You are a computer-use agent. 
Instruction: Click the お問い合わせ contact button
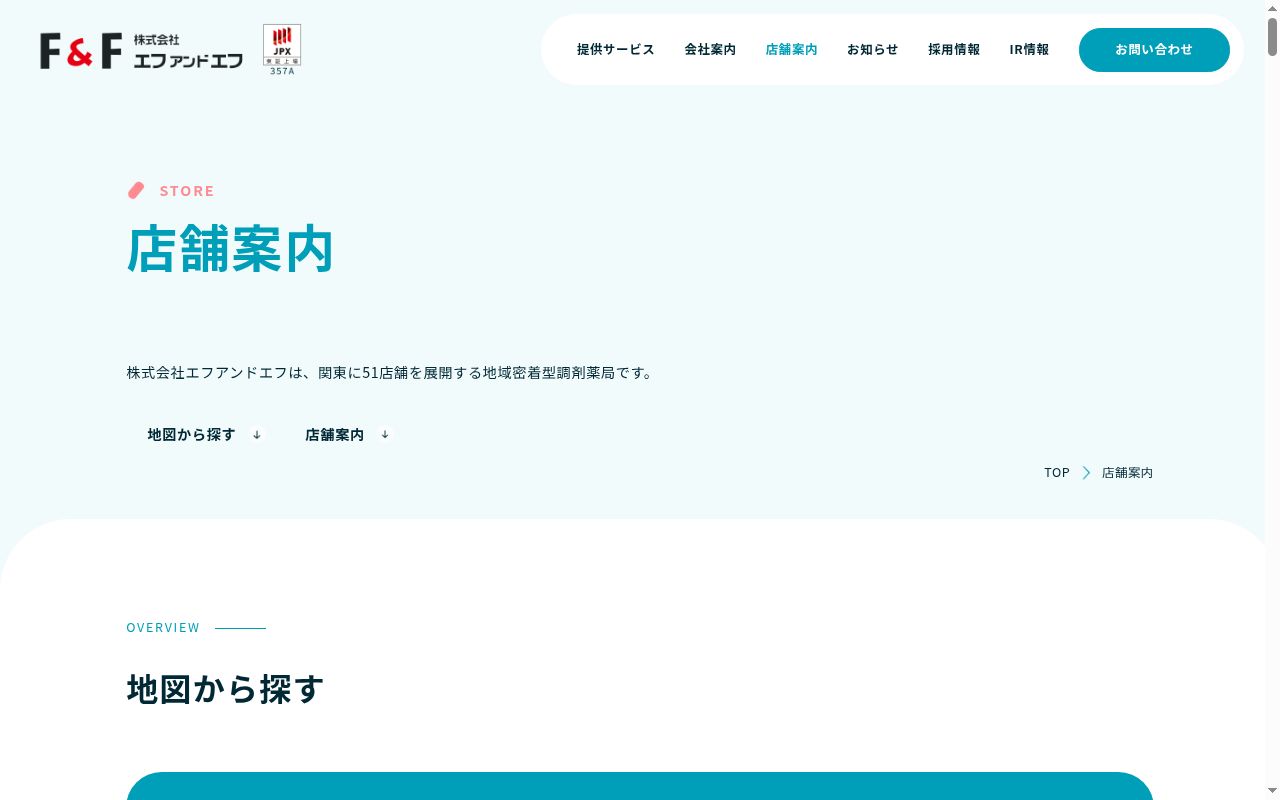point(1154,50)
